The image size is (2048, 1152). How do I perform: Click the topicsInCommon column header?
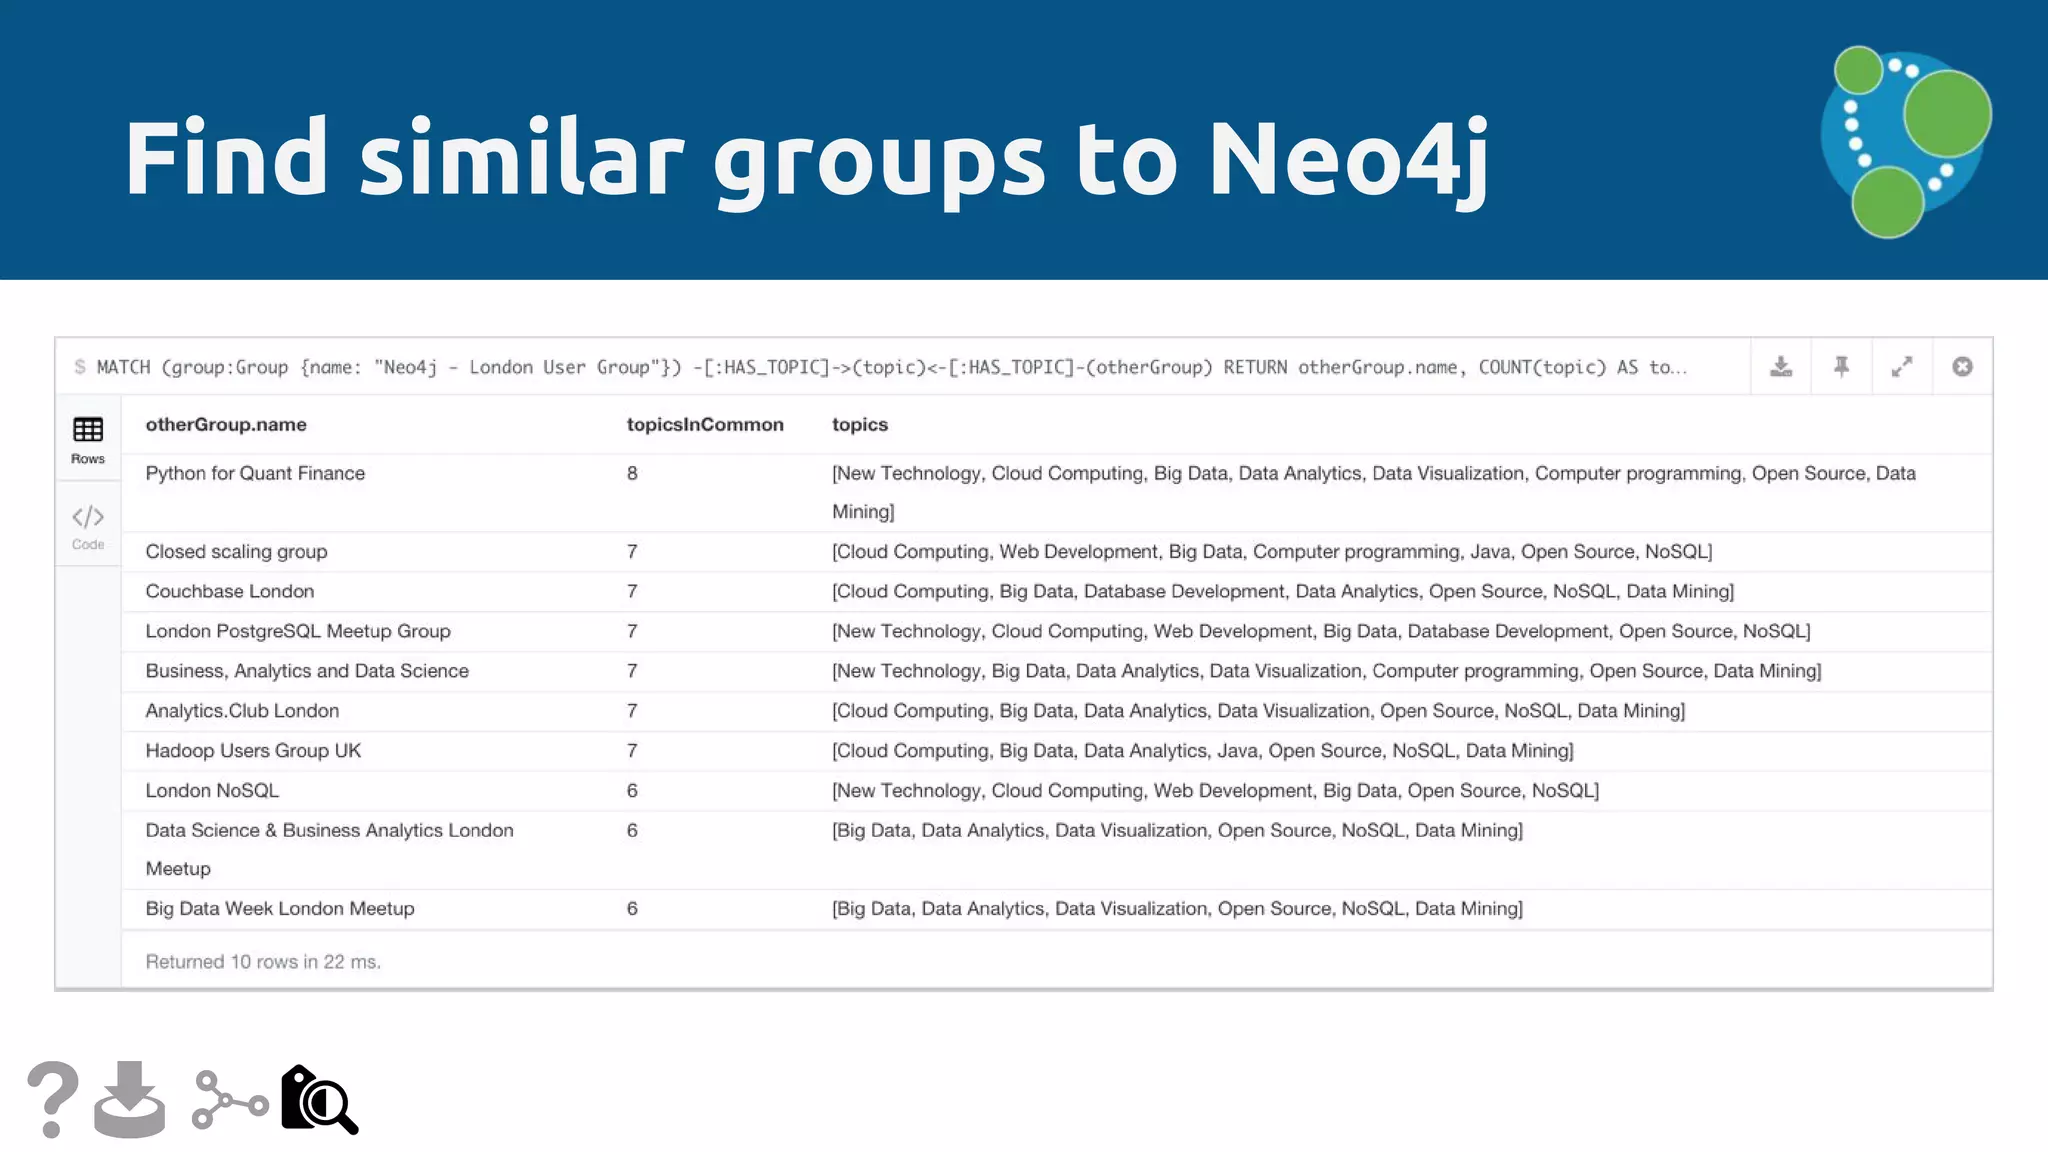(705, 424)
